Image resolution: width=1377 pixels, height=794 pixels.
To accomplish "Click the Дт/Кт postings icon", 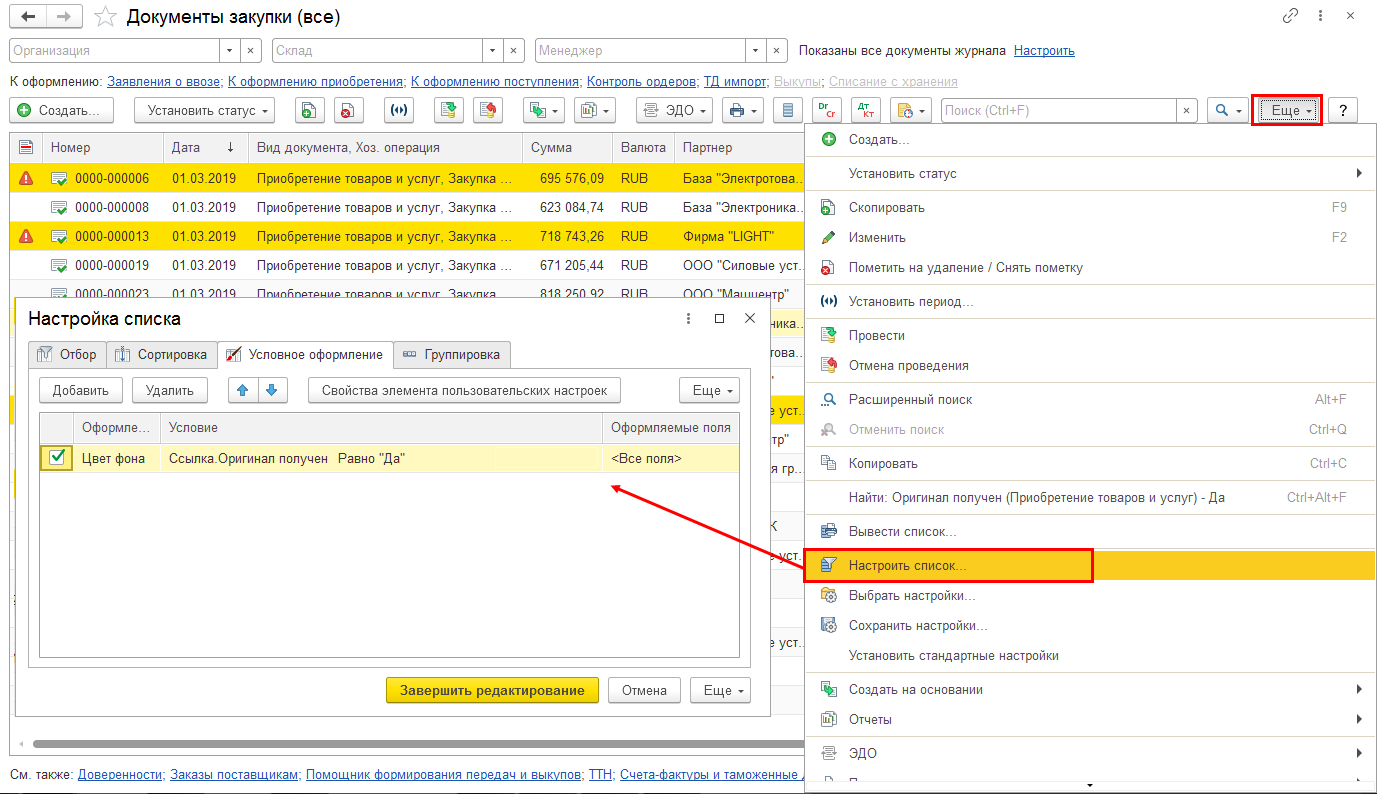I will pos(865,110).
